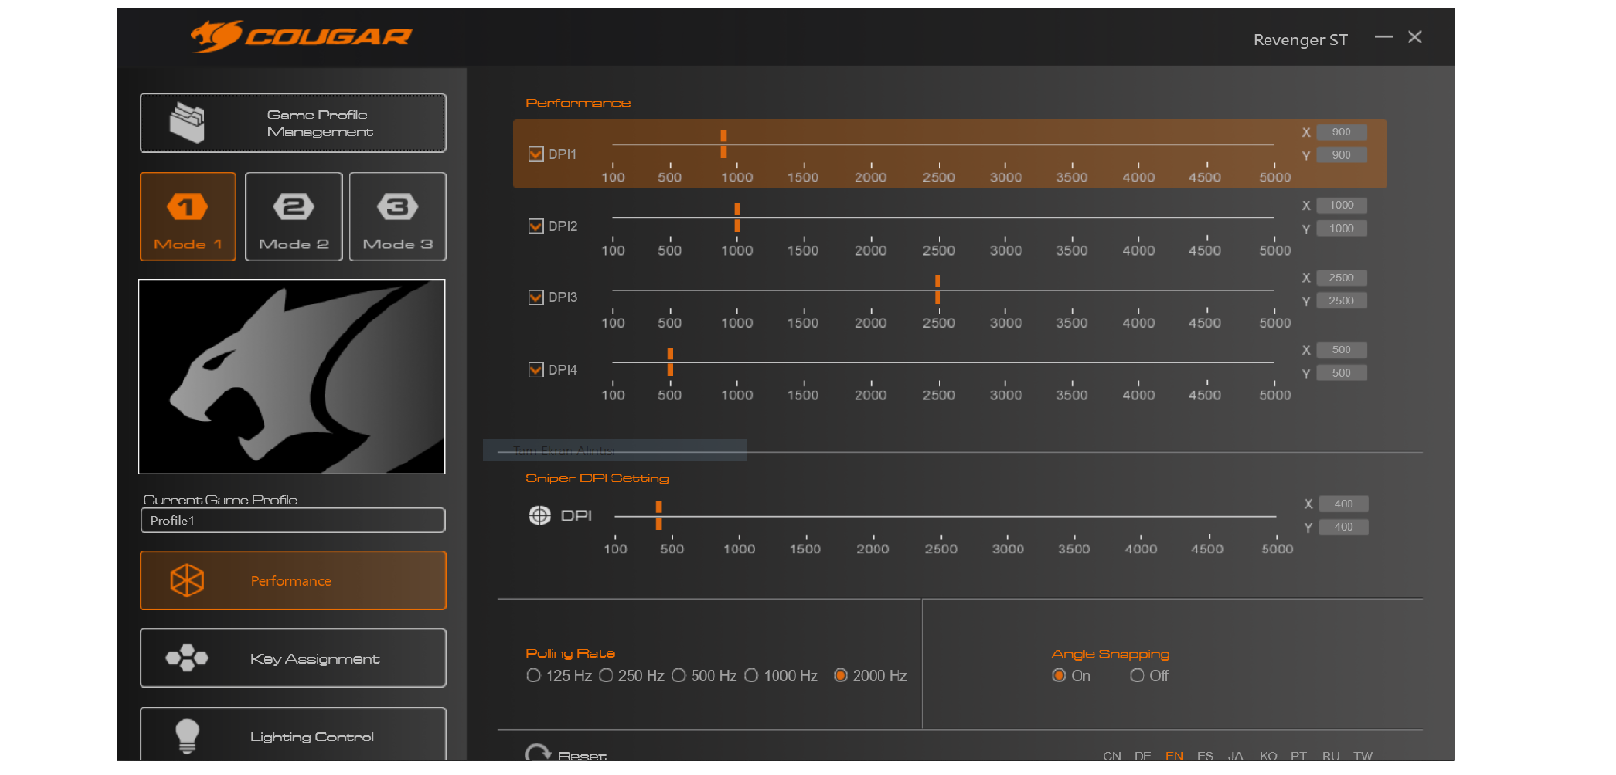Click the Performance hexagon icon

point(187,581)
